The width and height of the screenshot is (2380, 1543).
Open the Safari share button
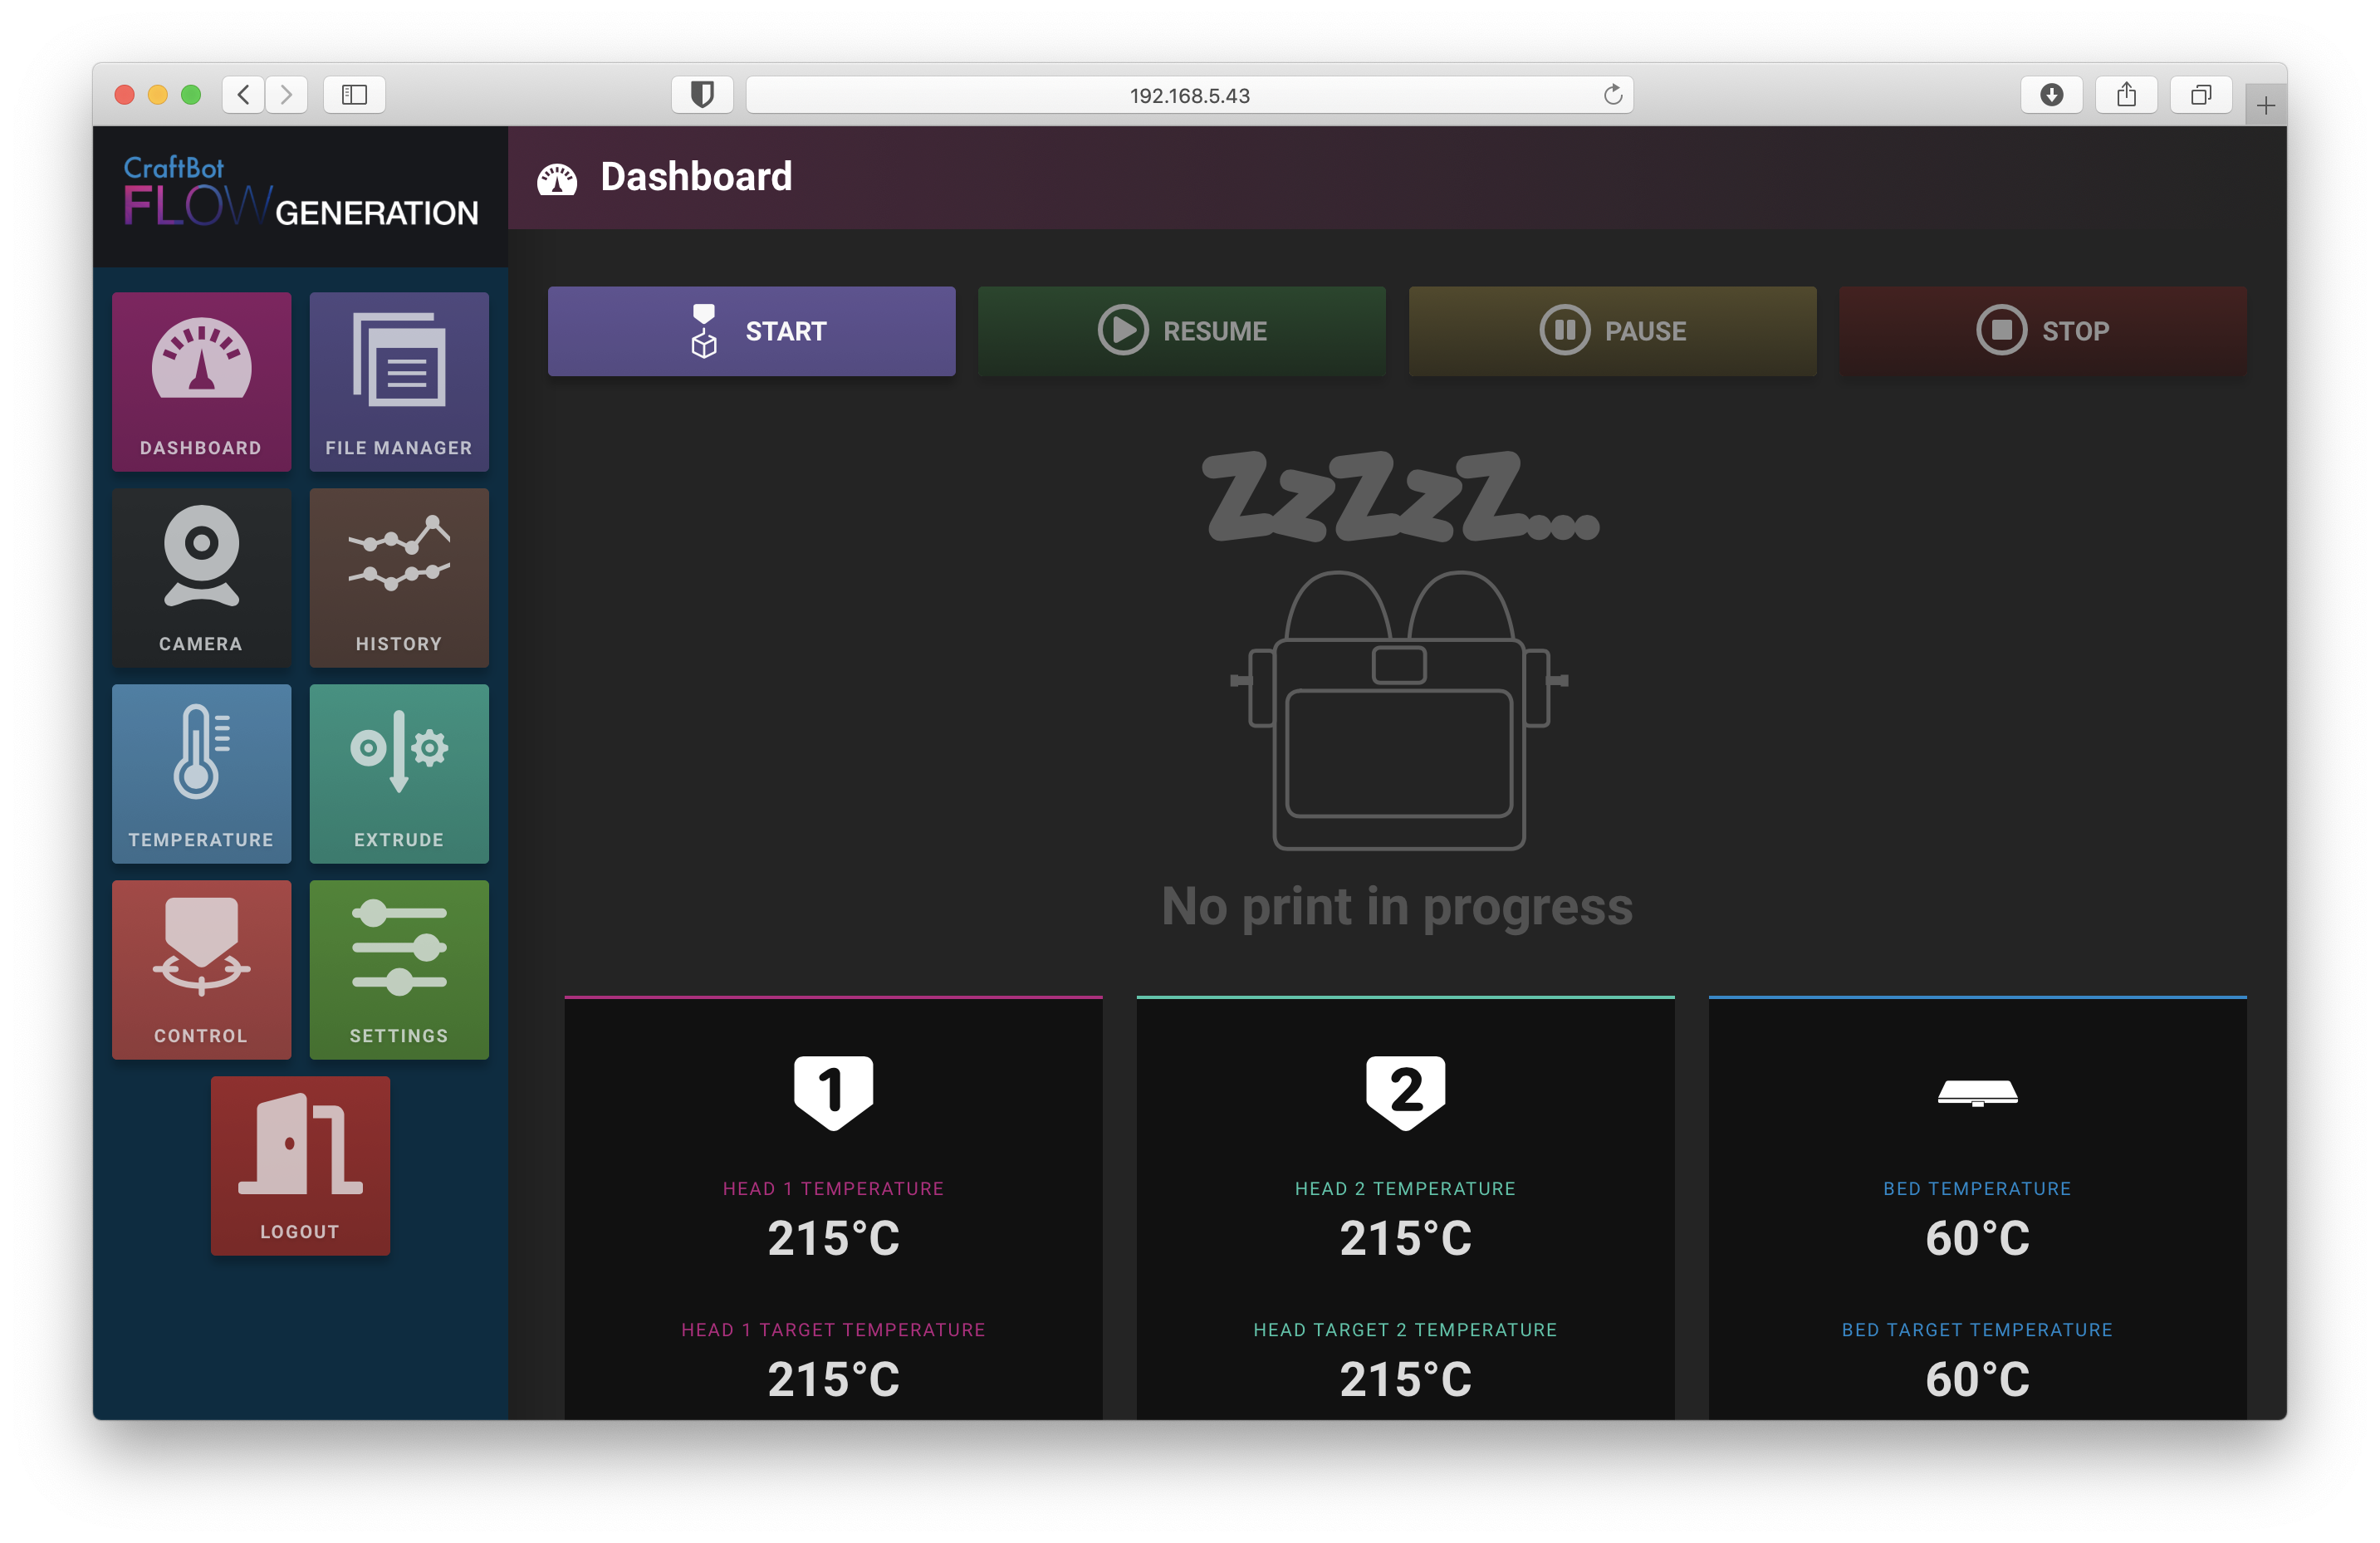(2126, 95)
